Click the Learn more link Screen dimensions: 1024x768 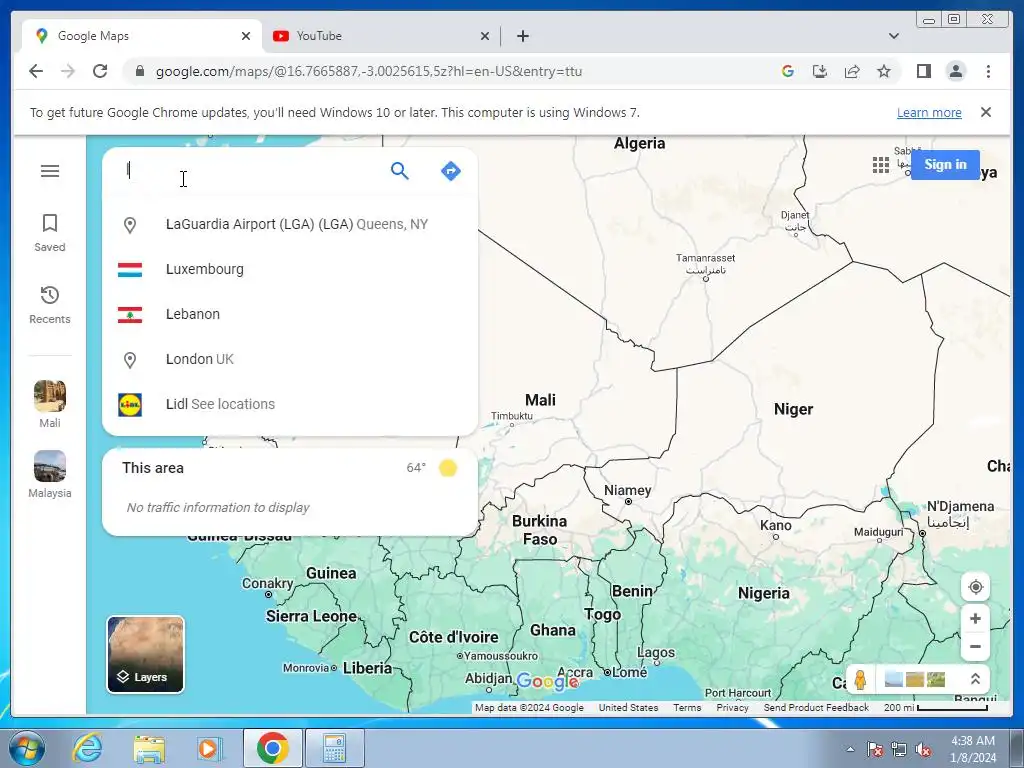[929, 112]
